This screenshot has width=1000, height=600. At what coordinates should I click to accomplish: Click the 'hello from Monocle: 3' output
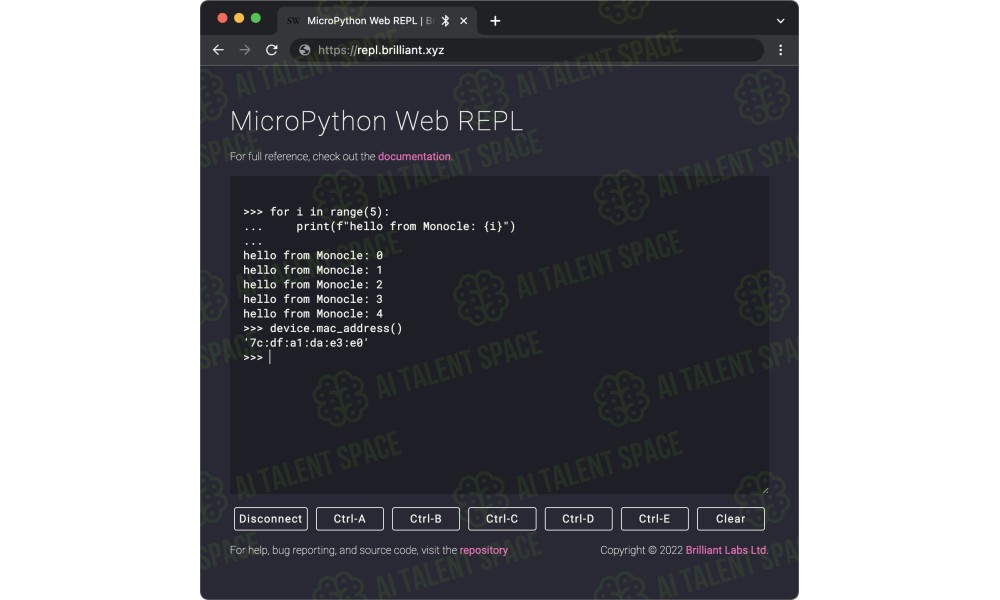pos(313,299)
